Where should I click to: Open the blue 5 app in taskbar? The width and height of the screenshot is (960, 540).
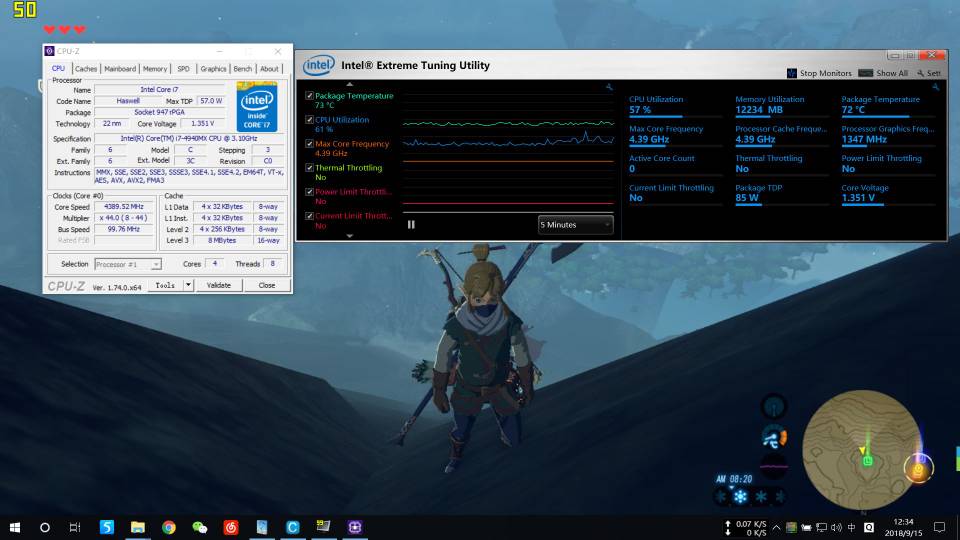coord(107,527)
